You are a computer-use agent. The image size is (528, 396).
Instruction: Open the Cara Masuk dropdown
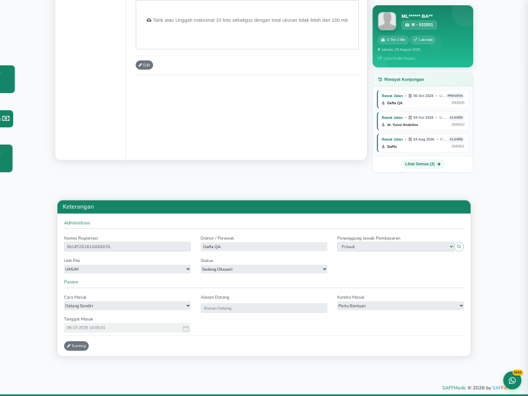coord(127,306)
